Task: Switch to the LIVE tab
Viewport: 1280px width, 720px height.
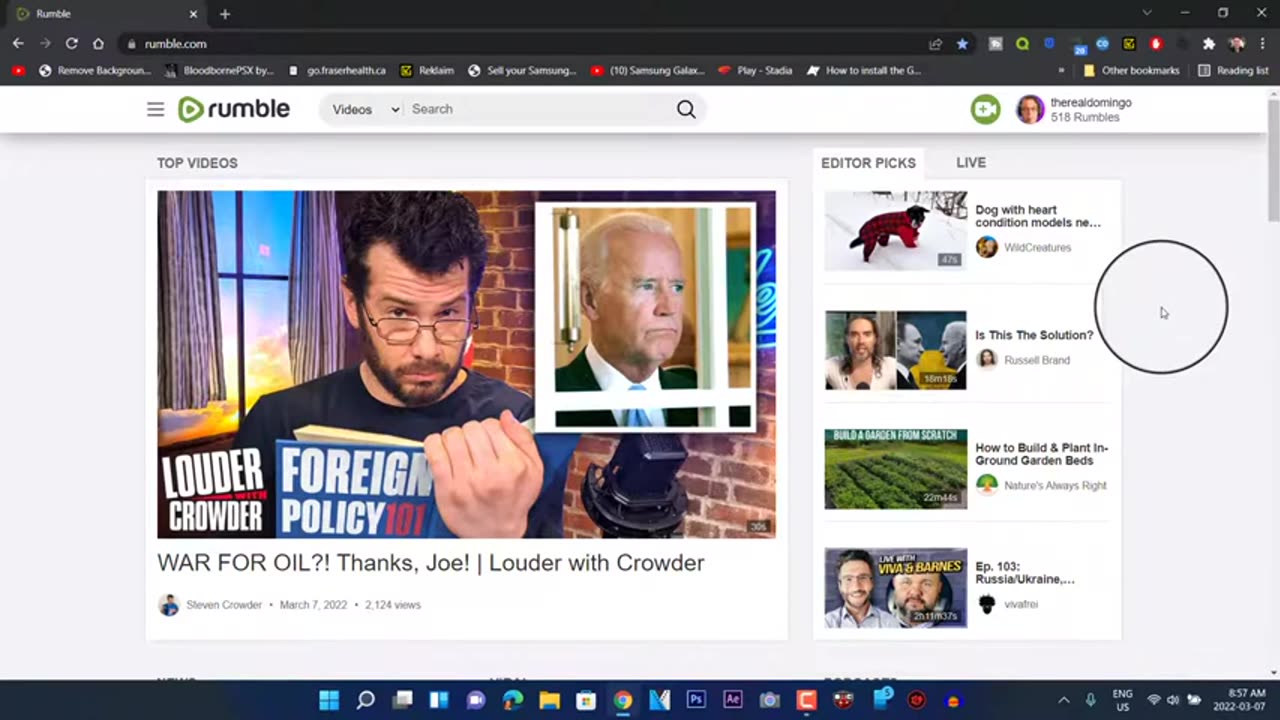Action: [x=971, y=162]
